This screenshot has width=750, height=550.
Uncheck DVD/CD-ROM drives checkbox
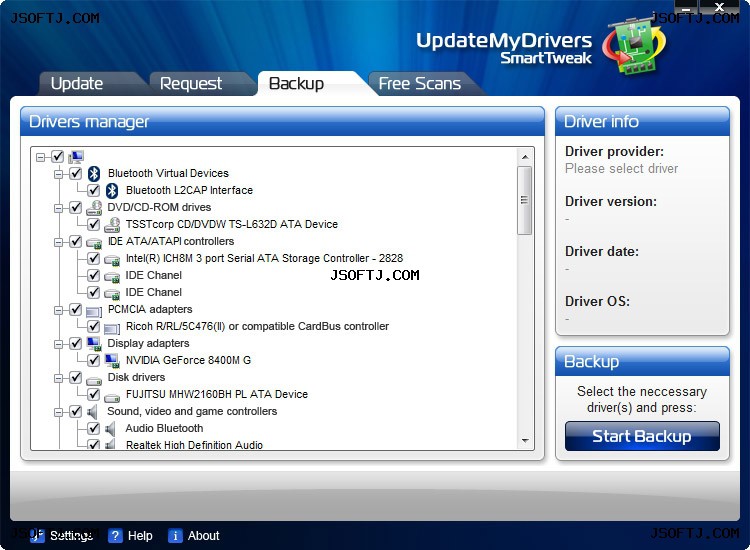[x=76, y=207]
